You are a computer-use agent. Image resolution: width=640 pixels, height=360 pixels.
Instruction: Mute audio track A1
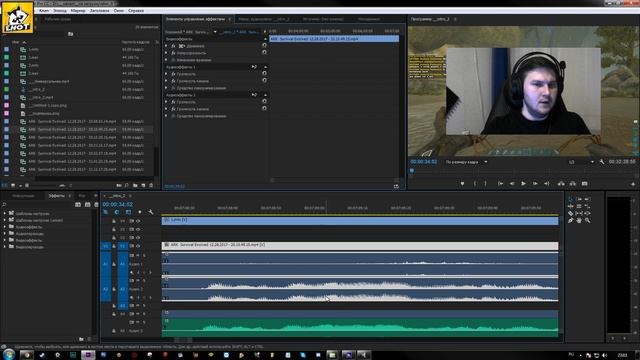138,256
